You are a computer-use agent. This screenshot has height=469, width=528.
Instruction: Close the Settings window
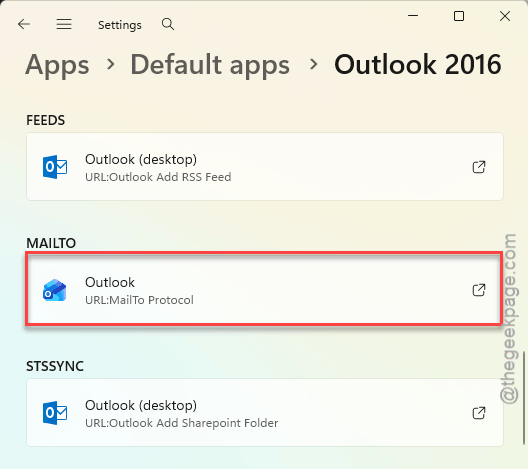click(x=505, y=16)
